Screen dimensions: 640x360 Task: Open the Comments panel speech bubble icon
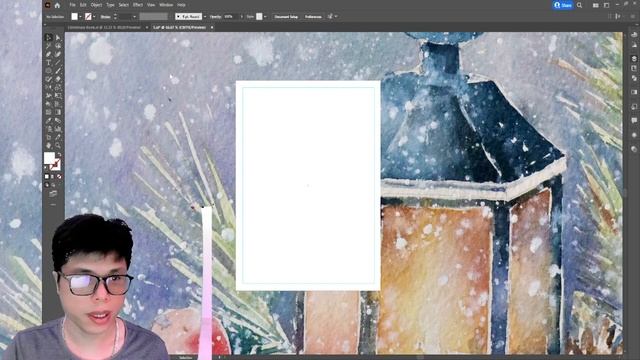[634, 120]
